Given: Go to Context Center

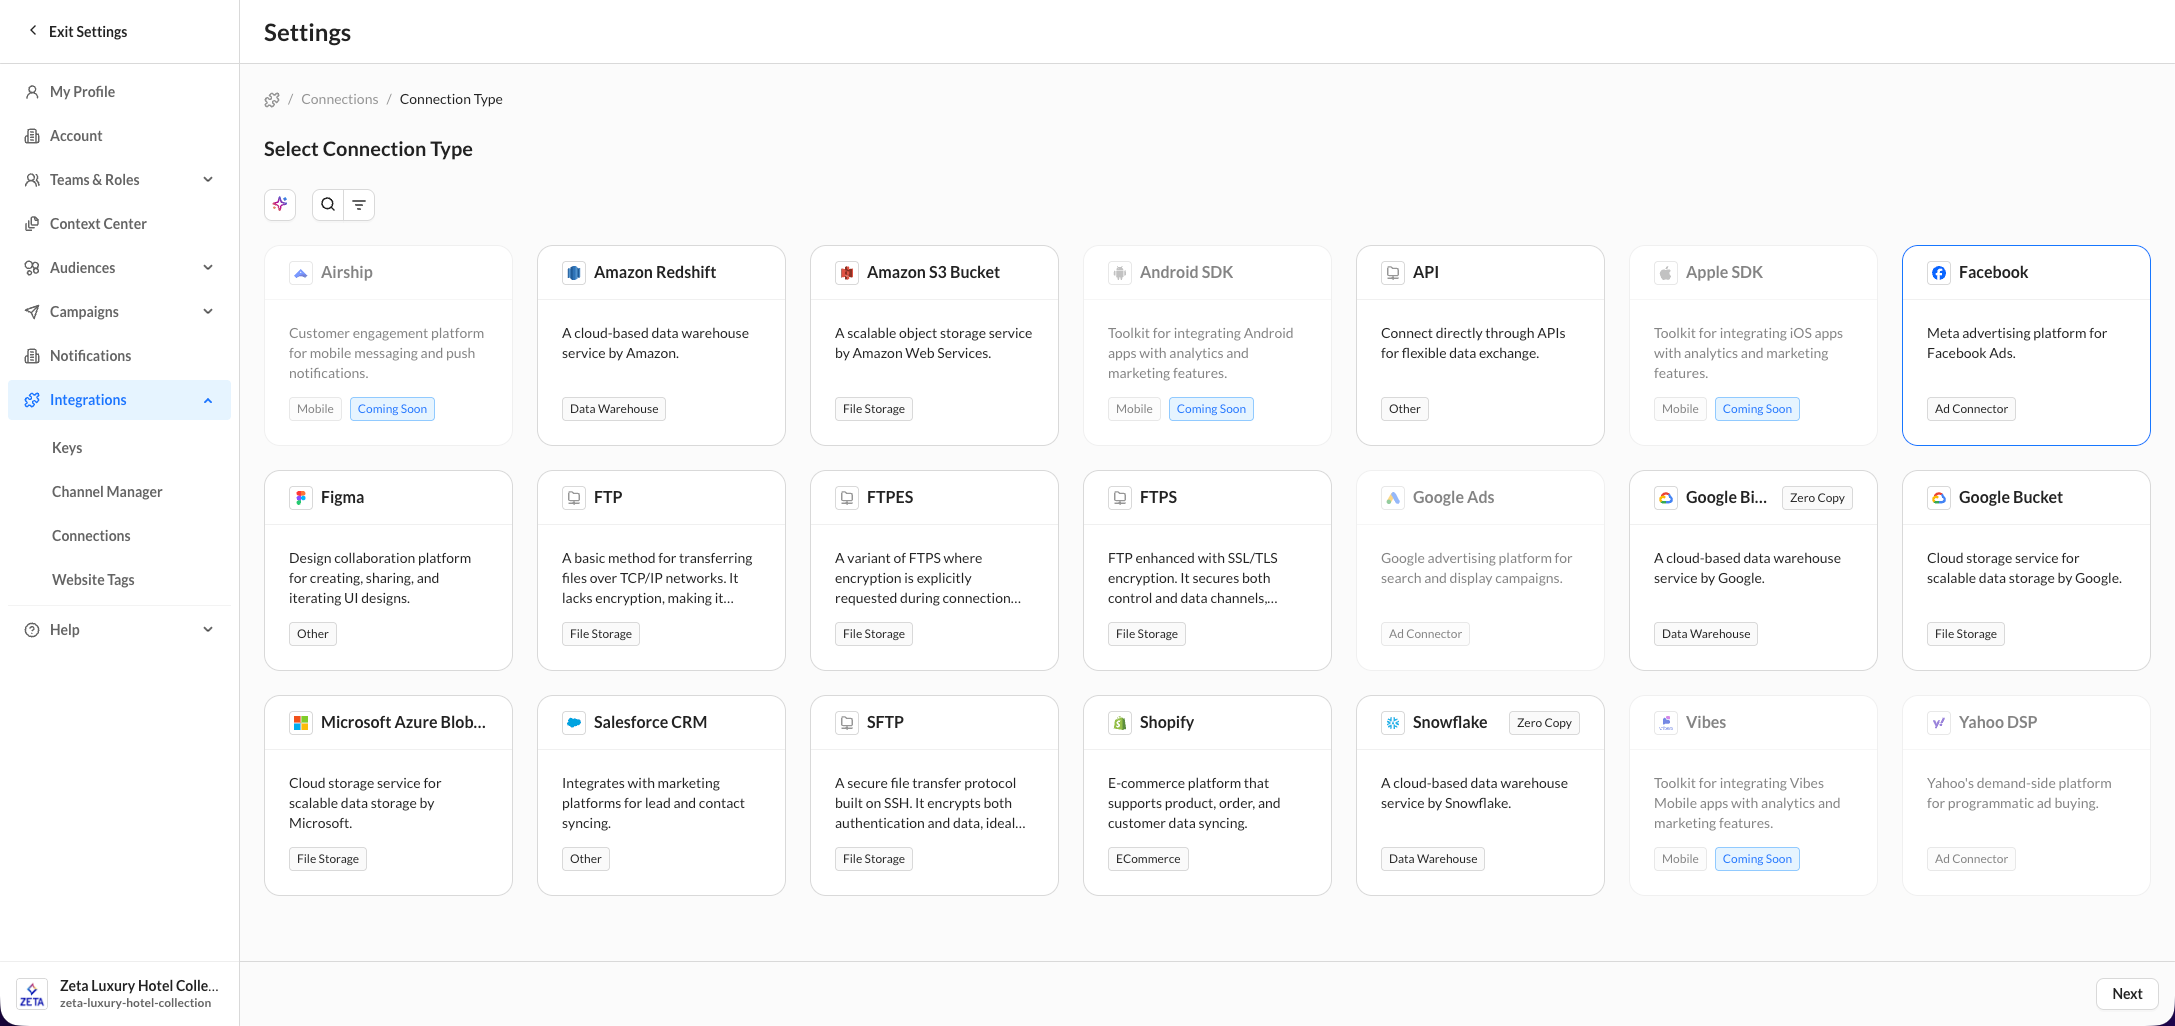Looking at the screenshot, I should point(119,224).
